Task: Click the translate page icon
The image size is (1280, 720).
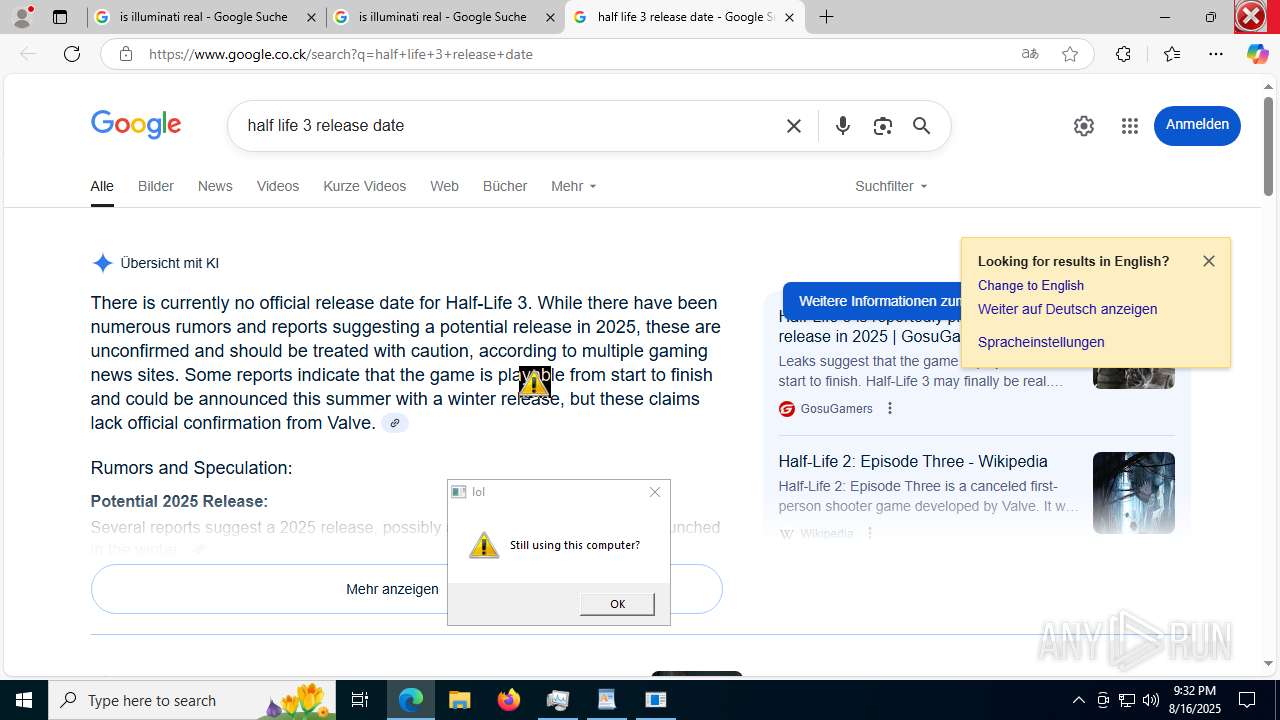Action: 1030,54
